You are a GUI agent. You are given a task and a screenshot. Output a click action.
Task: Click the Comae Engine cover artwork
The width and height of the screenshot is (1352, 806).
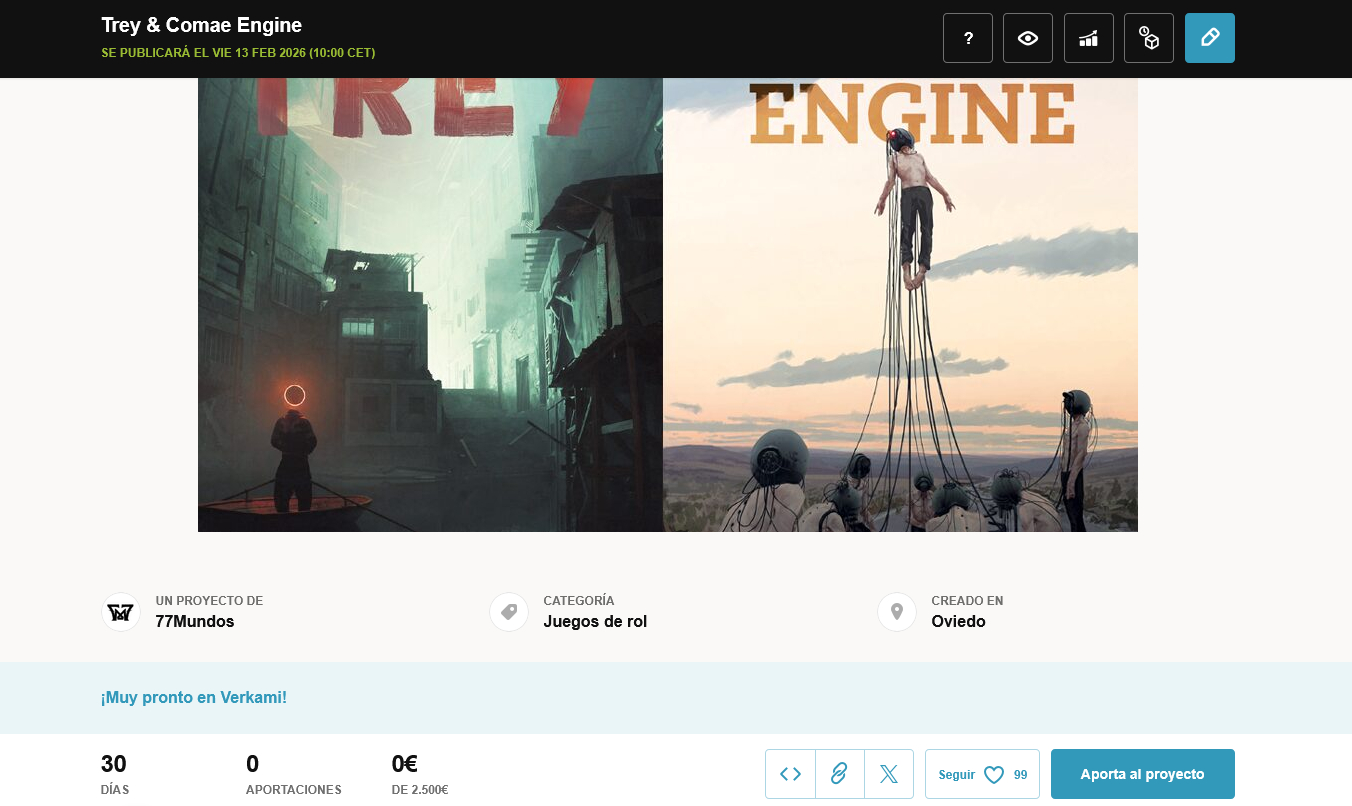coord(900,305)
